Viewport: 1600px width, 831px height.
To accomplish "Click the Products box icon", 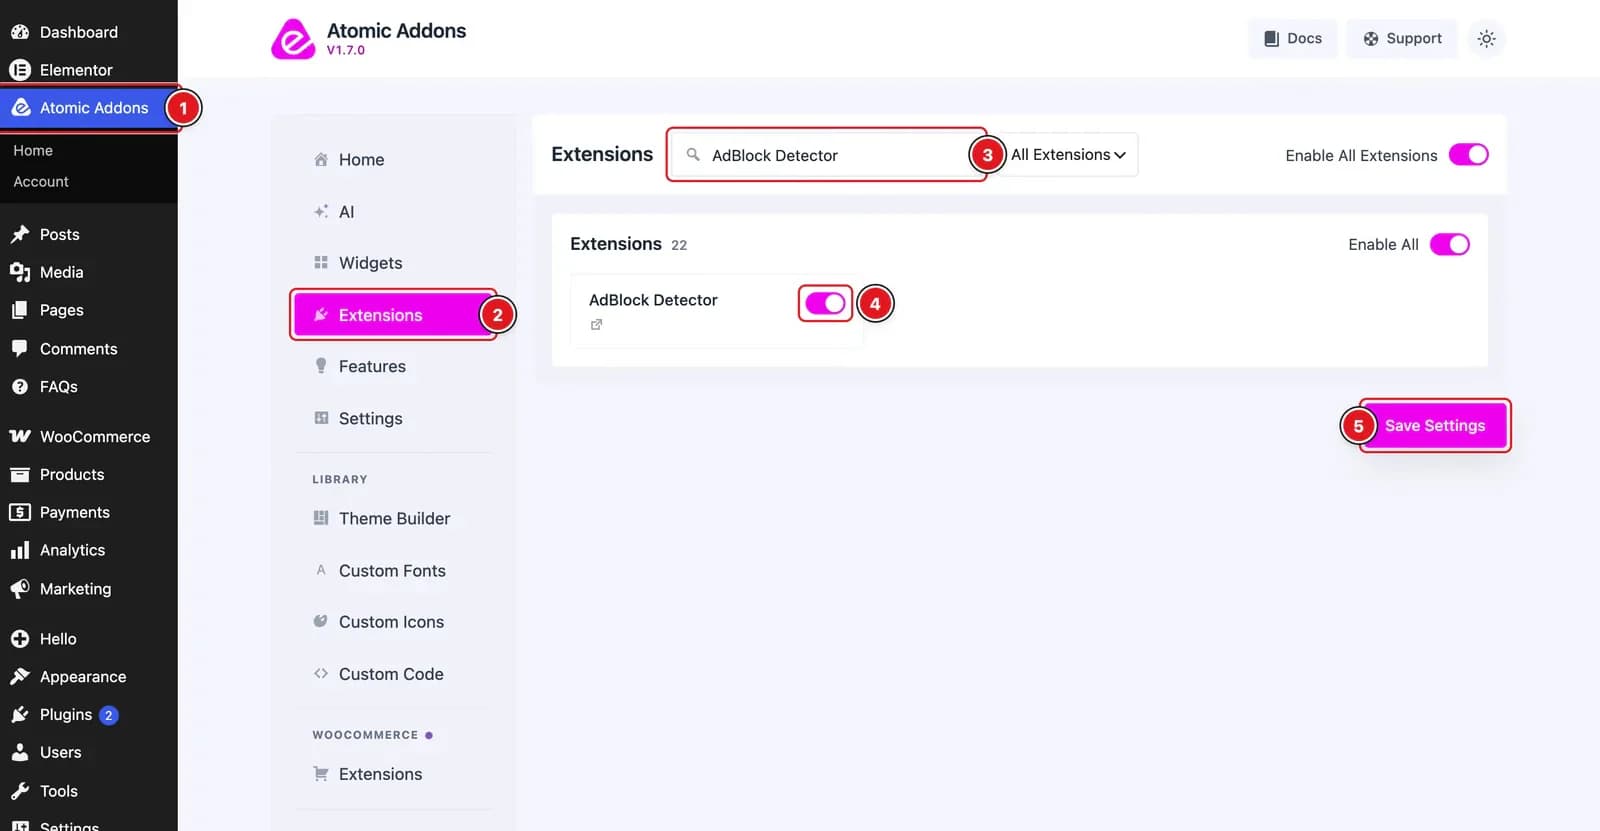I will pos(20,475).
